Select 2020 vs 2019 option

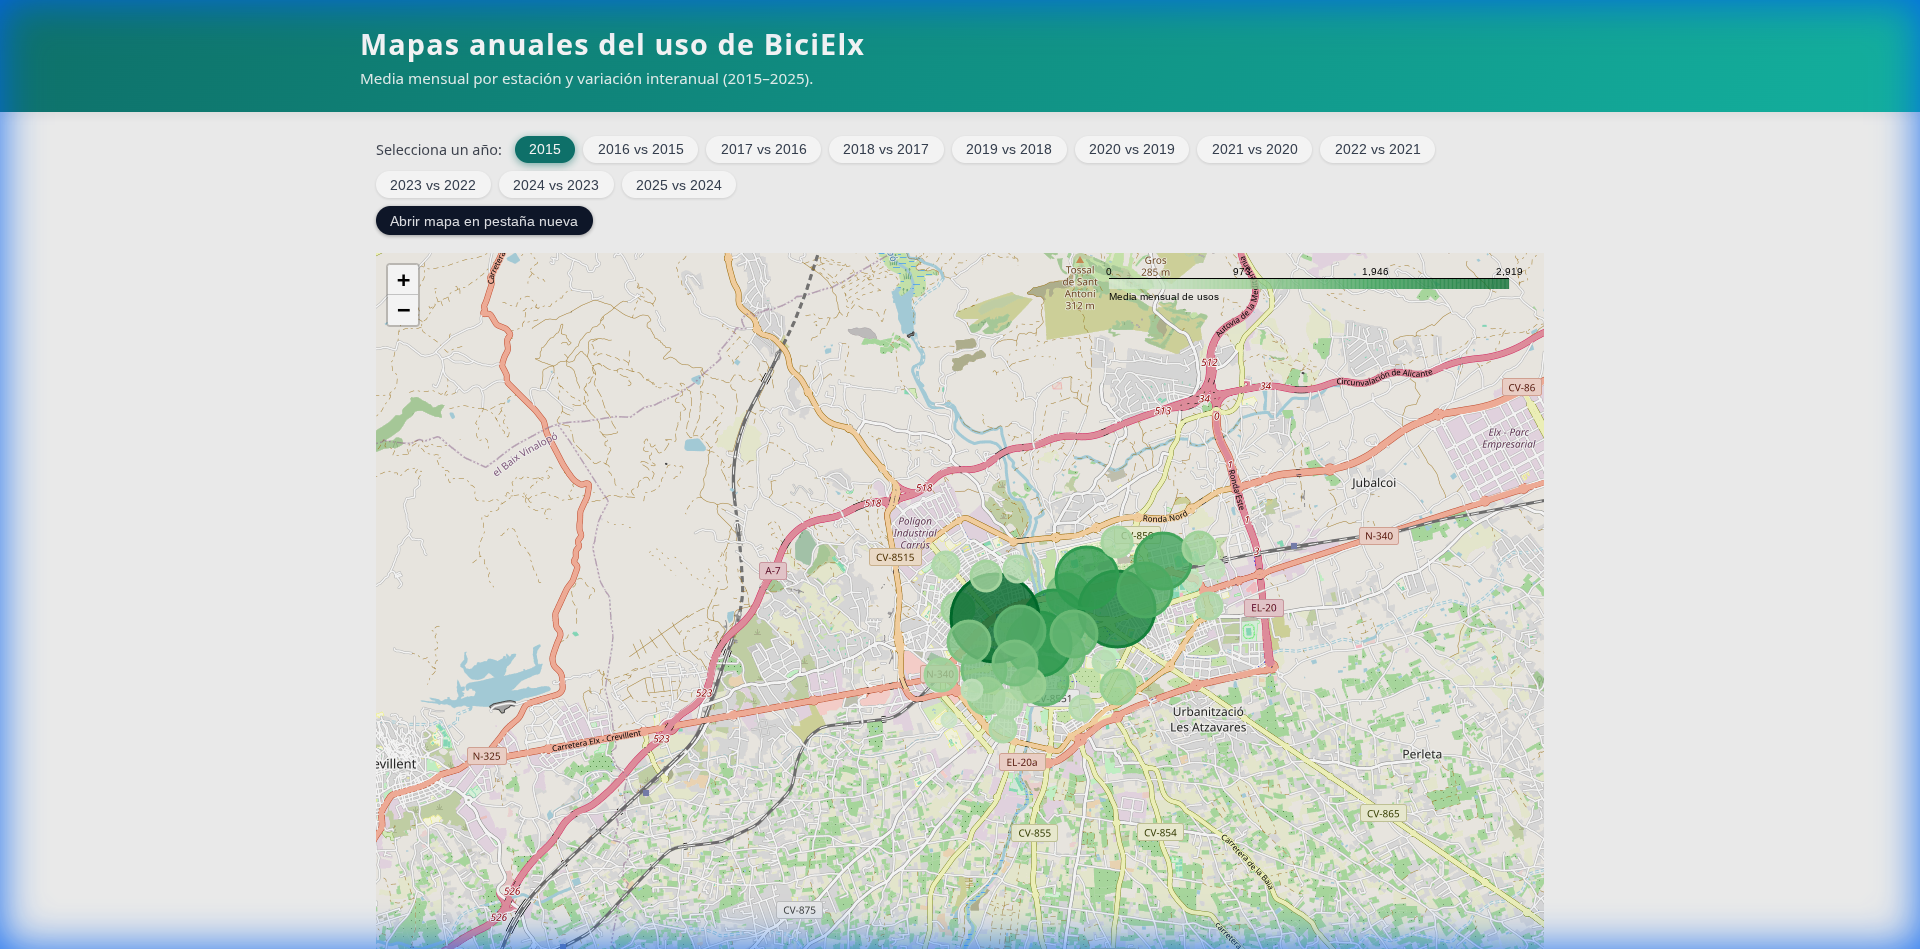point(1132,149)
